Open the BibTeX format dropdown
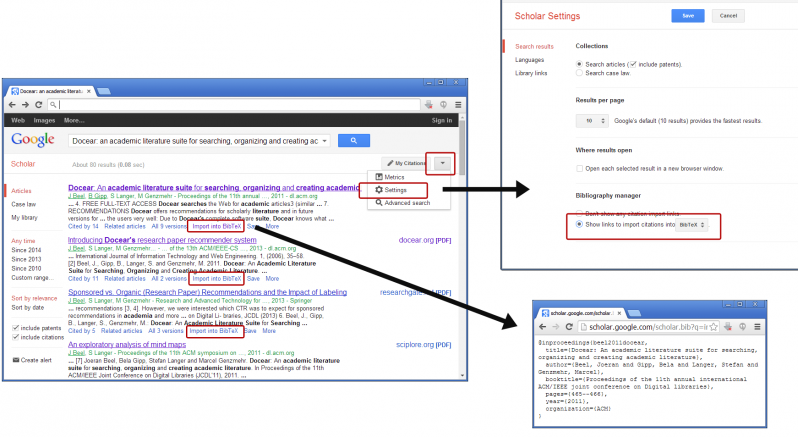 click(x=692, y=225)
